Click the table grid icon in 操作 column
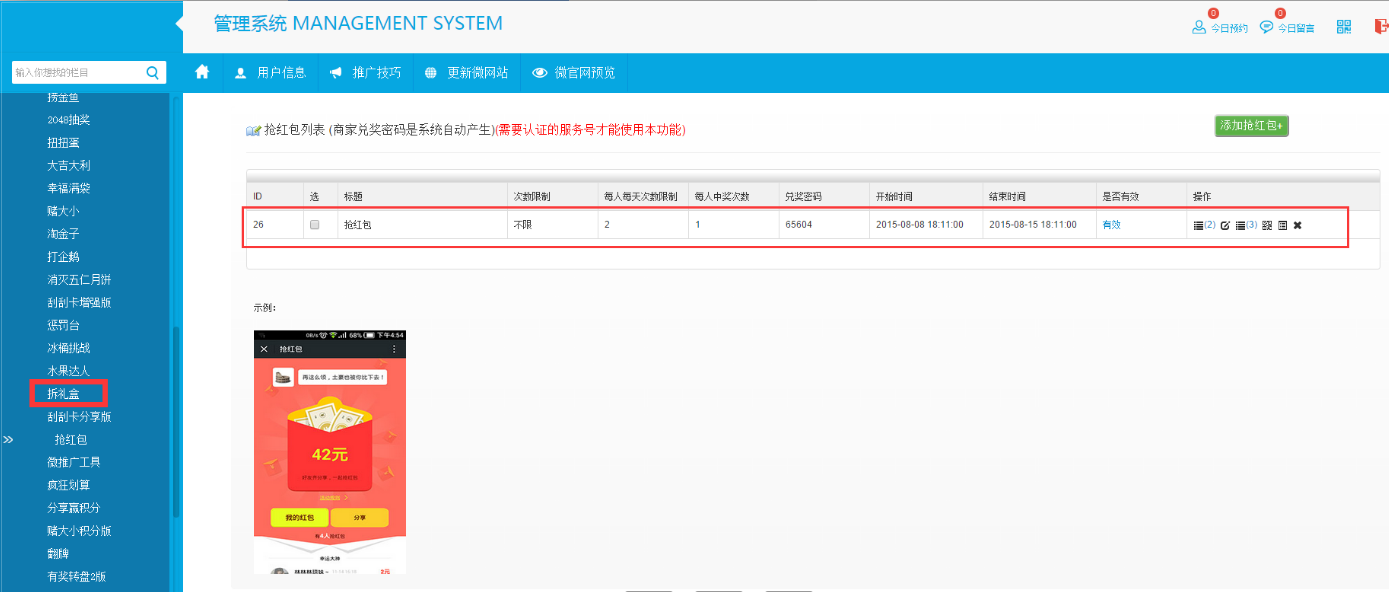This screenshot has height=592, width=1389. tap(1282, 225)
